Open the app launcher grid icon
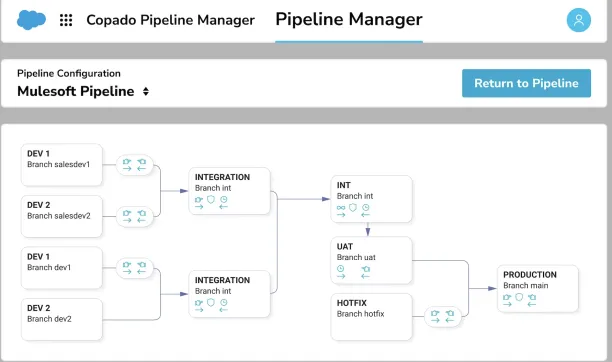This screenshot has height=362, width=612. point(66,20)
